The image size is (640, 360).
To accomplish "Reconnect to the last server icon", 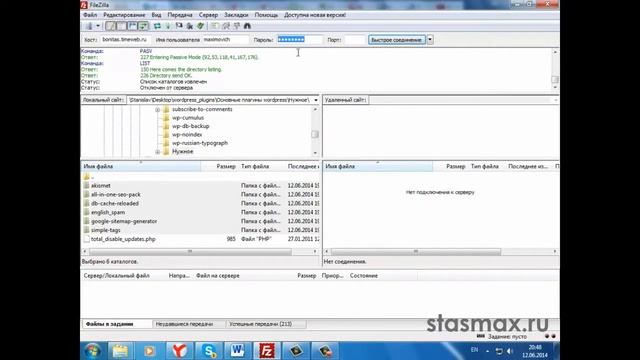I will tap(200, 26).
